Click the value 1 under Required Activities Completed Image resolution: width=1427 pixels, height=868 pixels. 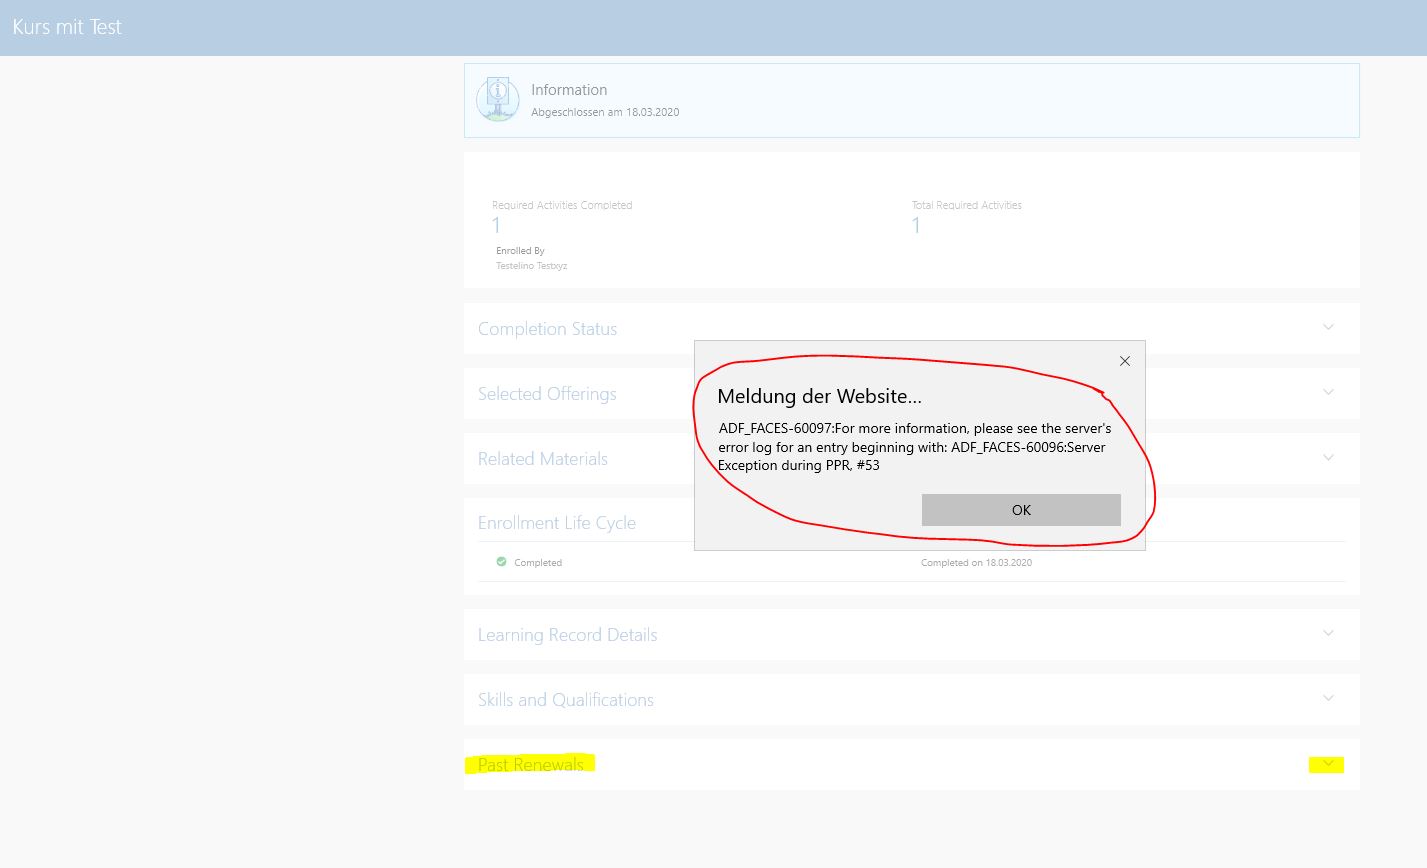click(496, 225)
